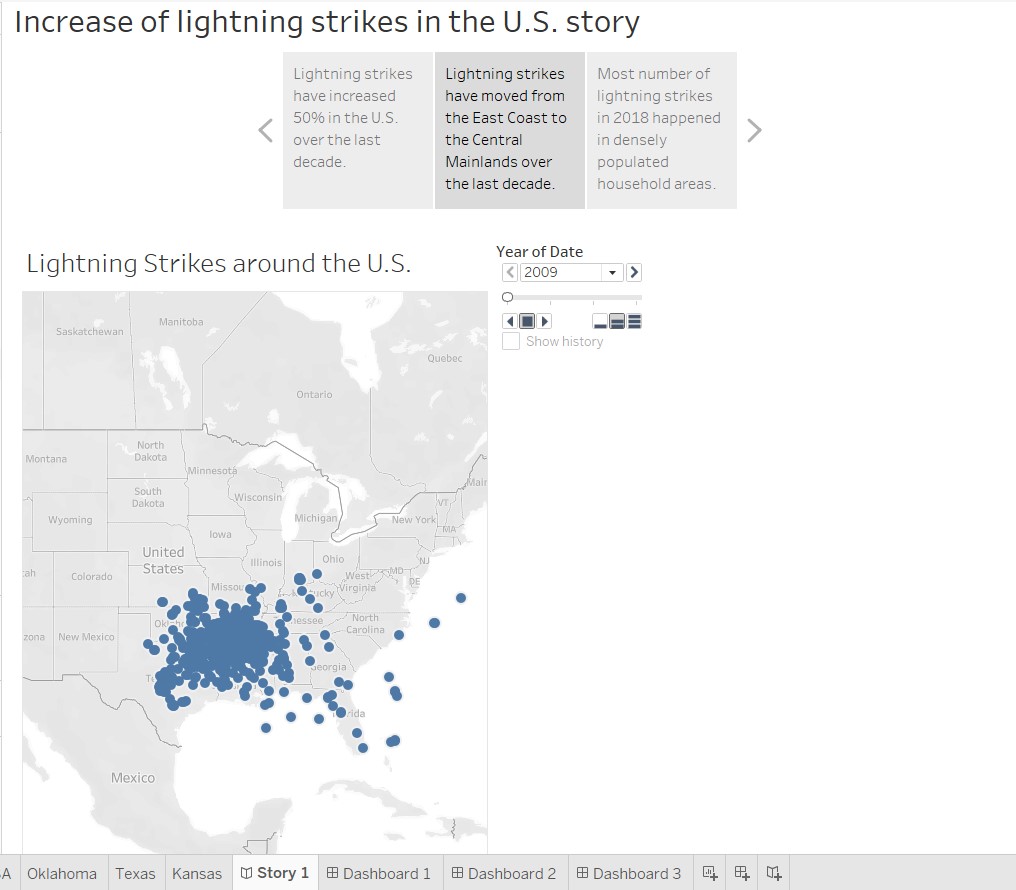The width and height of the screenshot is (1016, 890).
Task: Open the Dashboard 2 tab
Action: [505, 873]
